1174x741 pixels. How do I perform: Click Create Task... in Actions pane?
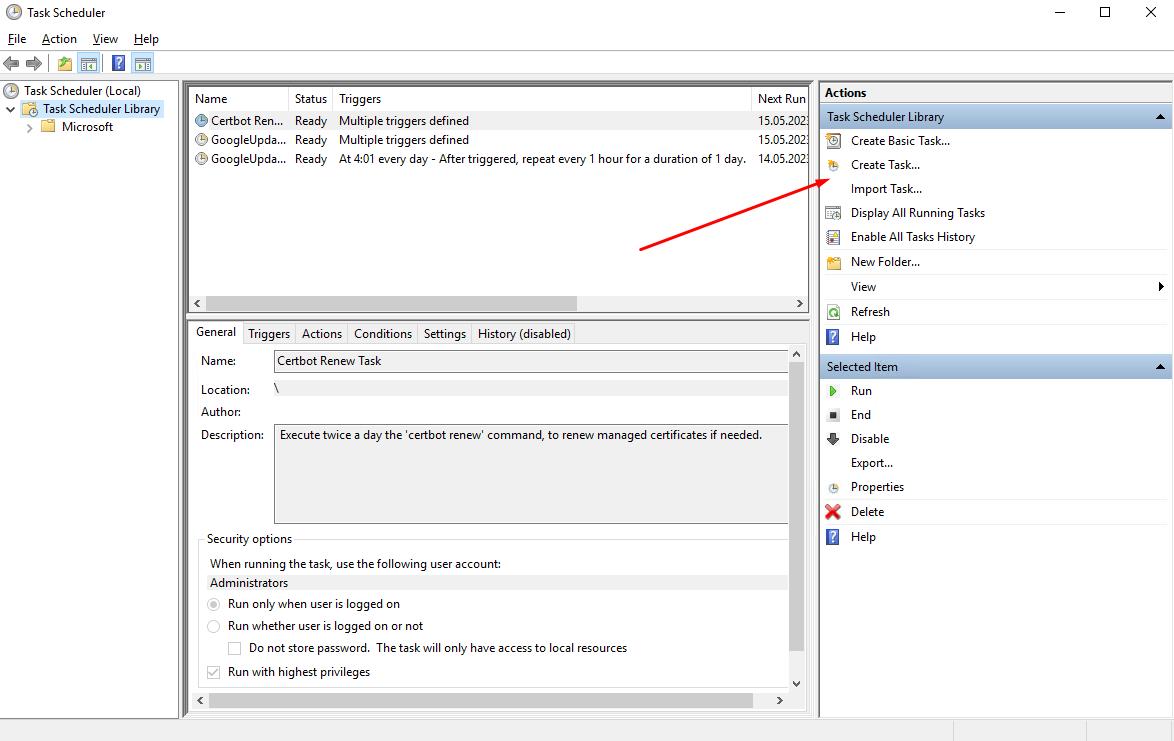click(x=885, y=165)
